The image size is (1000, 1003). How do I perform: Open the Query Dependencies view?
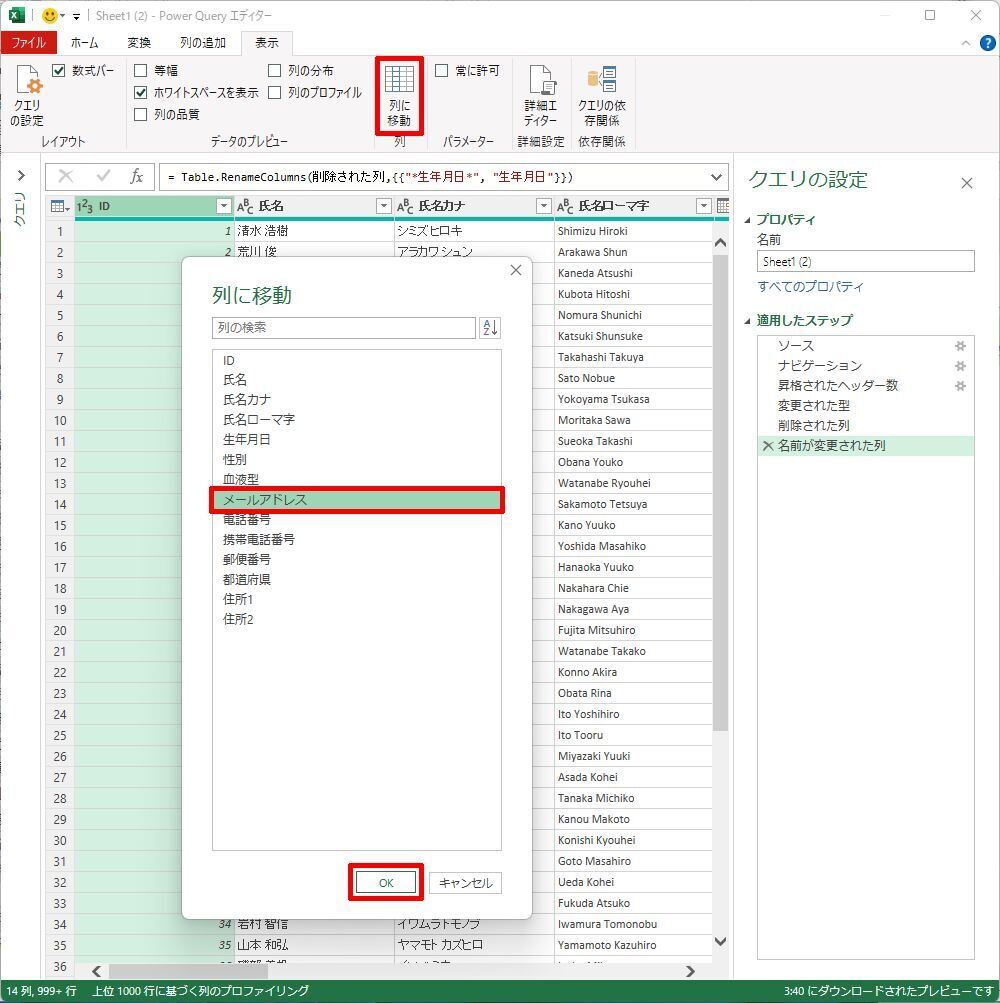[x=601, y=96]
